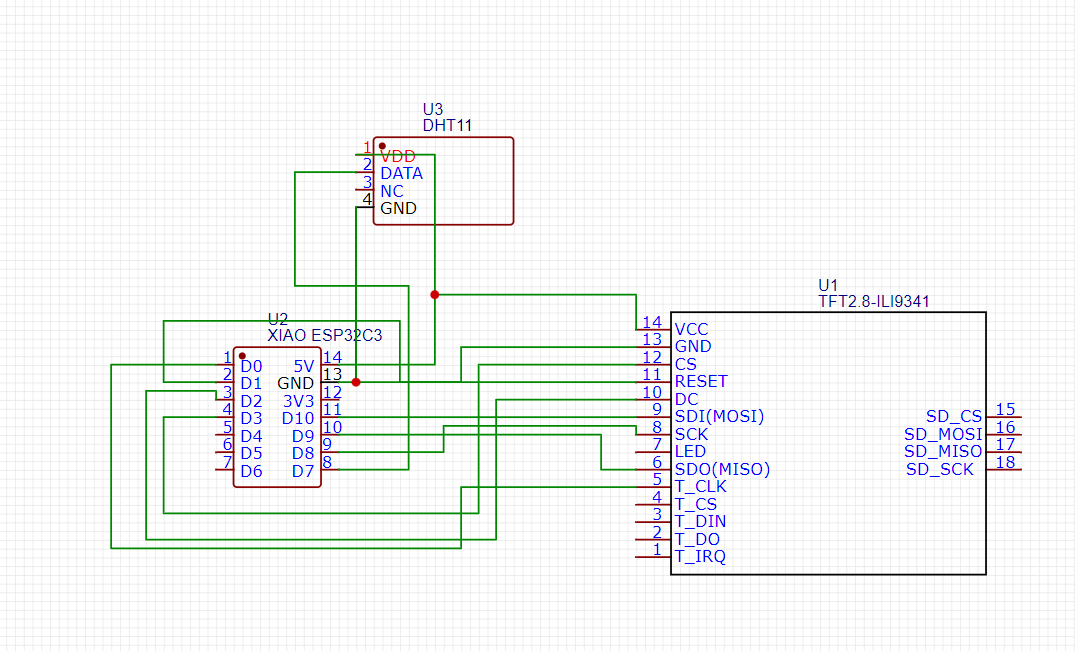
Task: Select the TFT2.8-ILI9341 name label
Action: point(874,302)
